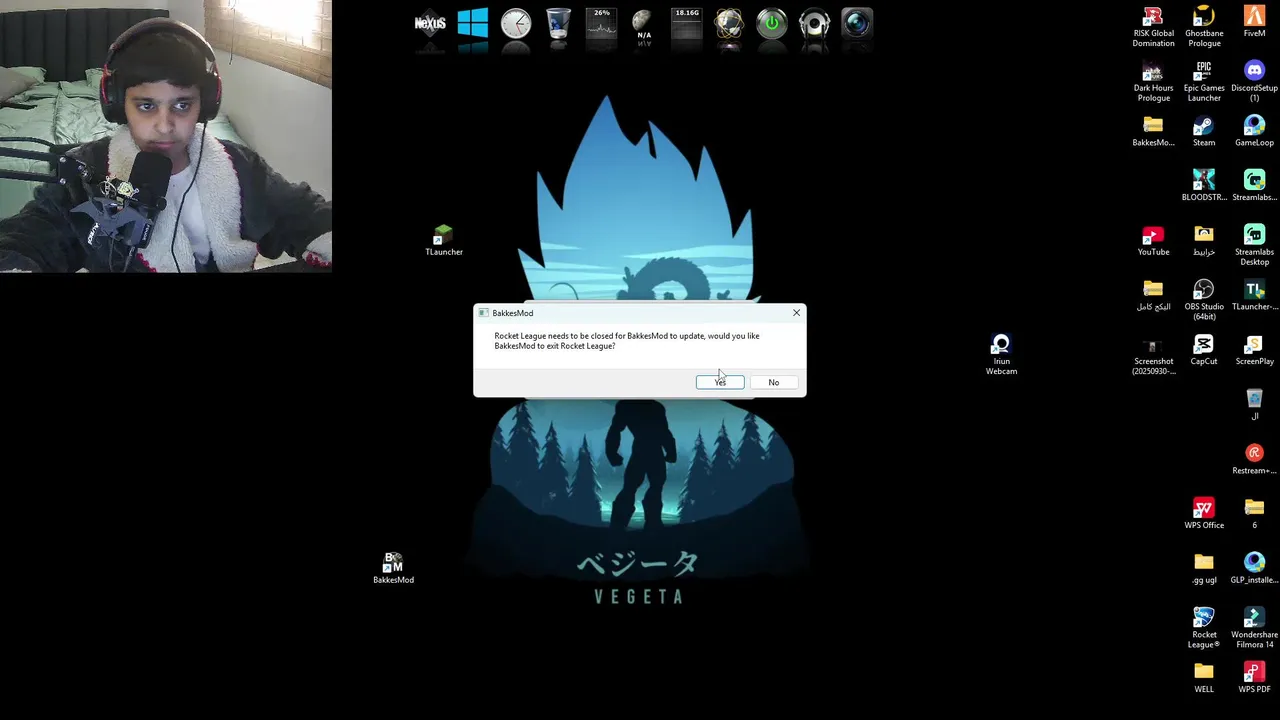Open the خرابيط folder
The height and width of the screenshot is (720, 1280).
click(x=1204, y=241)
